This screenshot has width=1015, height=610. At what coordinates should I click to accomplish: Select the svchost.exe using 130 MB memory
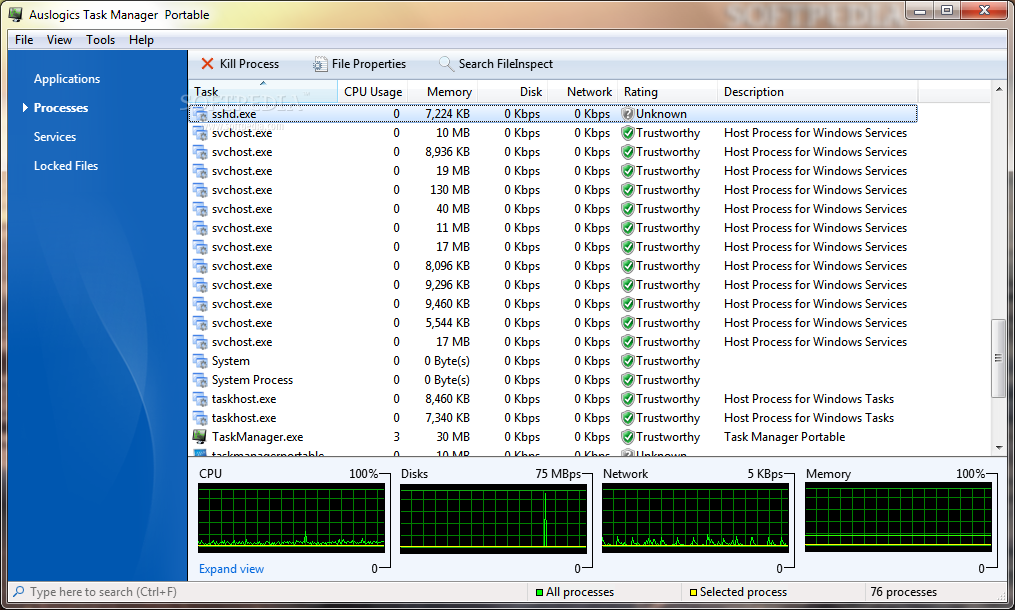click(241, 190)
